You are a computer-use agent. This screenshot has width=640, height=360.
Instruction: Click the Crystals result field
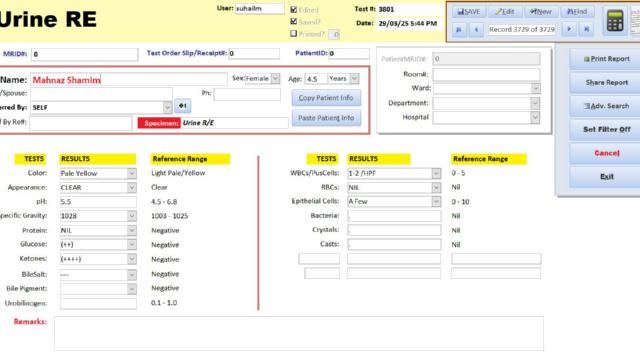coord(394,230)
